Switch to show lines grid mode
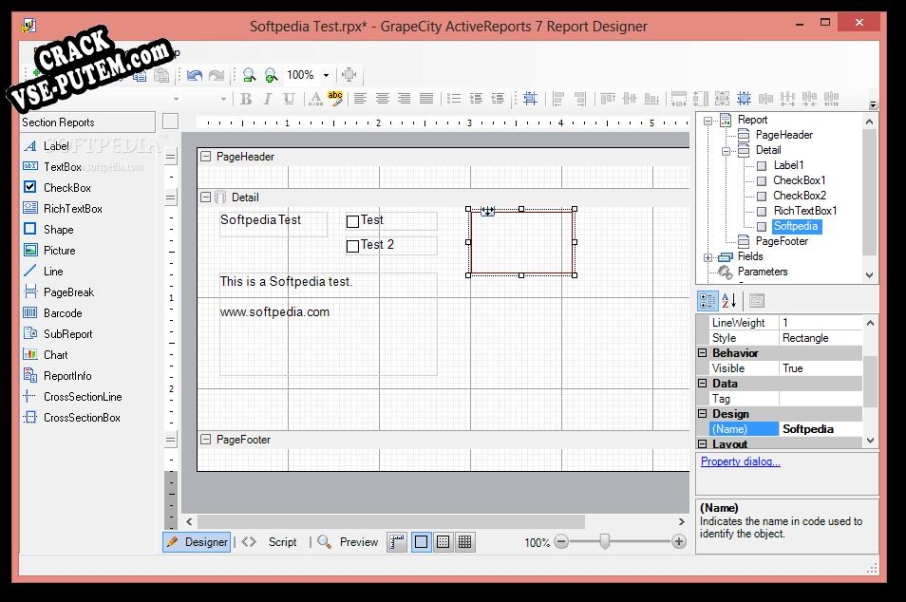The width and height of the screenshot is (906, 602). (465, 542)
